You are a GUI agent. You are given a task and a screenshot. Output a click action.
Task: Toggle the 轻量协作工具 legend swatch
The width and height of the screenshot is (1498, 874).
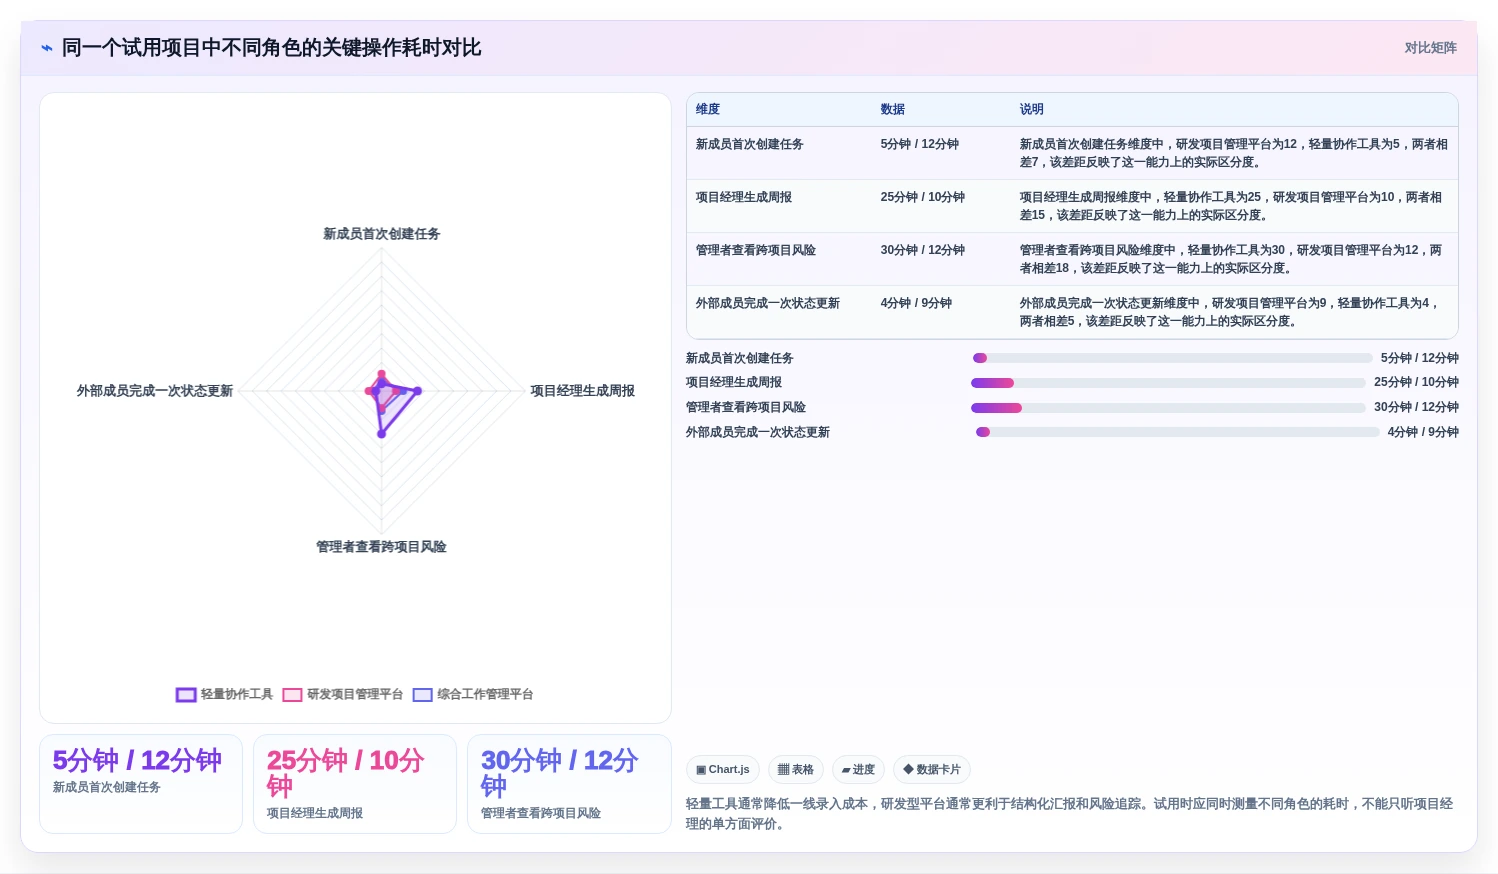click(x=186, y=694)
